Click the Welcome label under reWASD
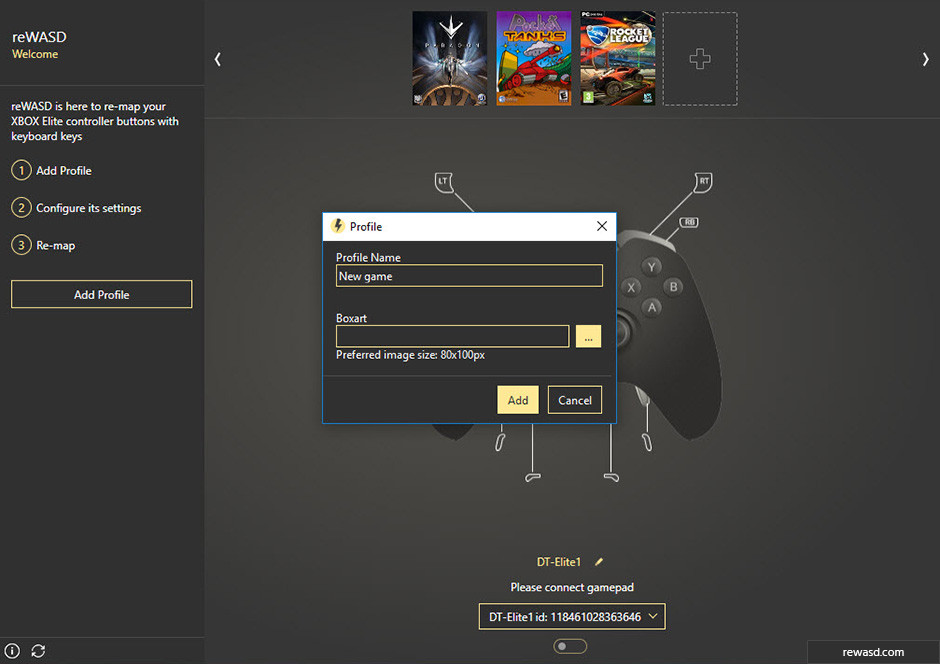The width and height of the screenshot is (940, 664). tap(35, 54)
